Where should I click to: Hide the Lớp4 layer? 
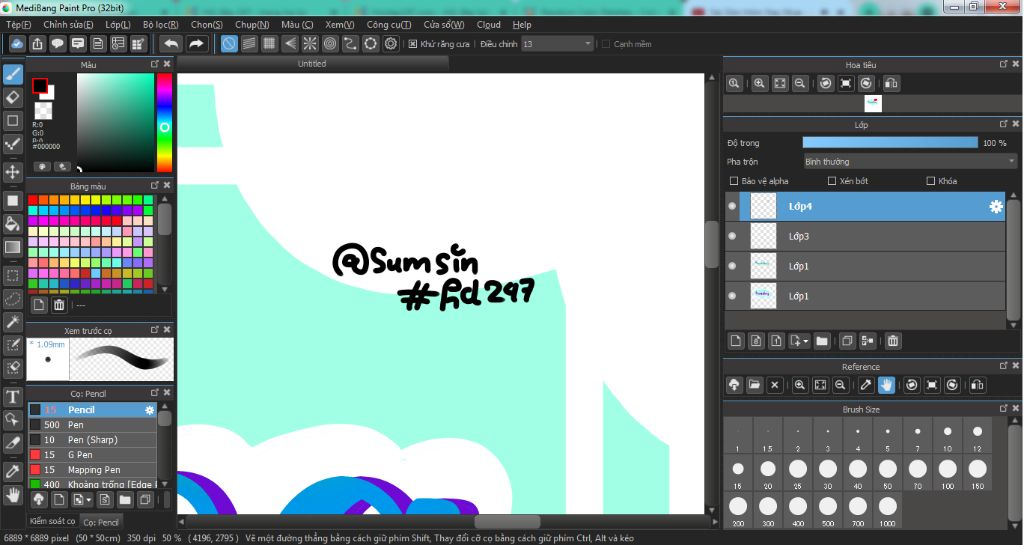[x=732, y=206]
